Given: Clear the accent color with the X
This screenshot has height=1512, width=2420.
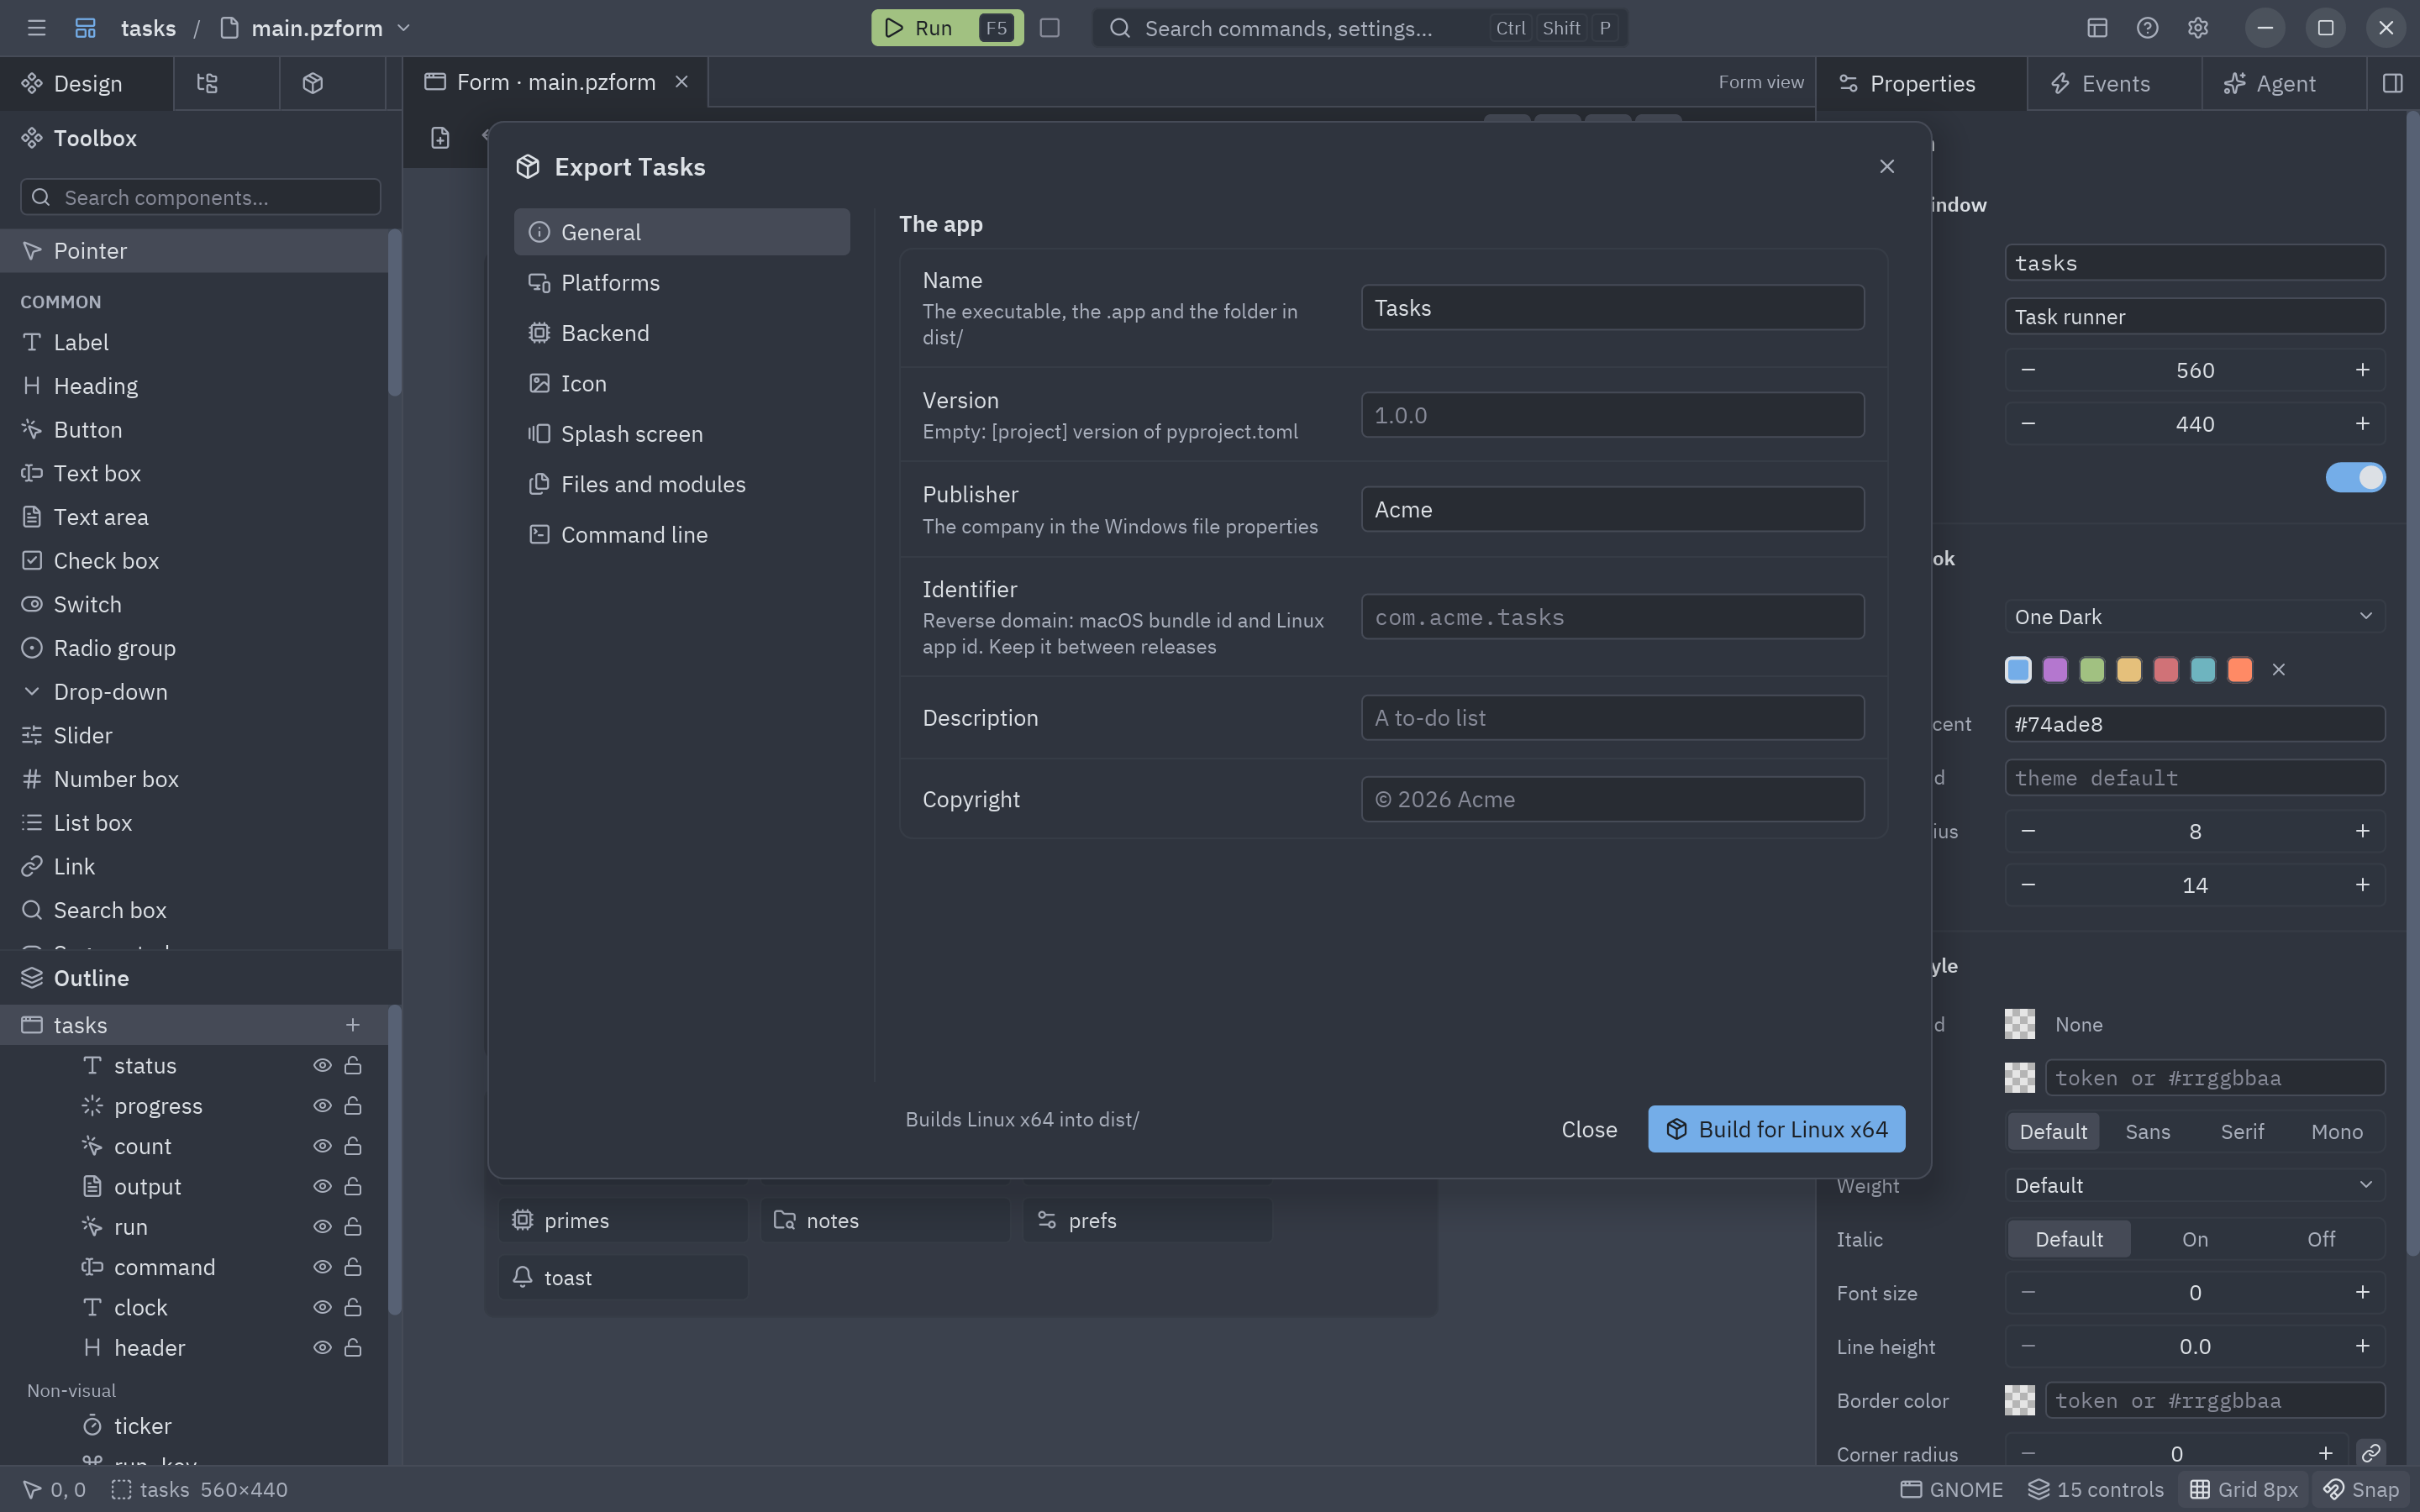Looking at the screenshot, I should click(2278, 670).
